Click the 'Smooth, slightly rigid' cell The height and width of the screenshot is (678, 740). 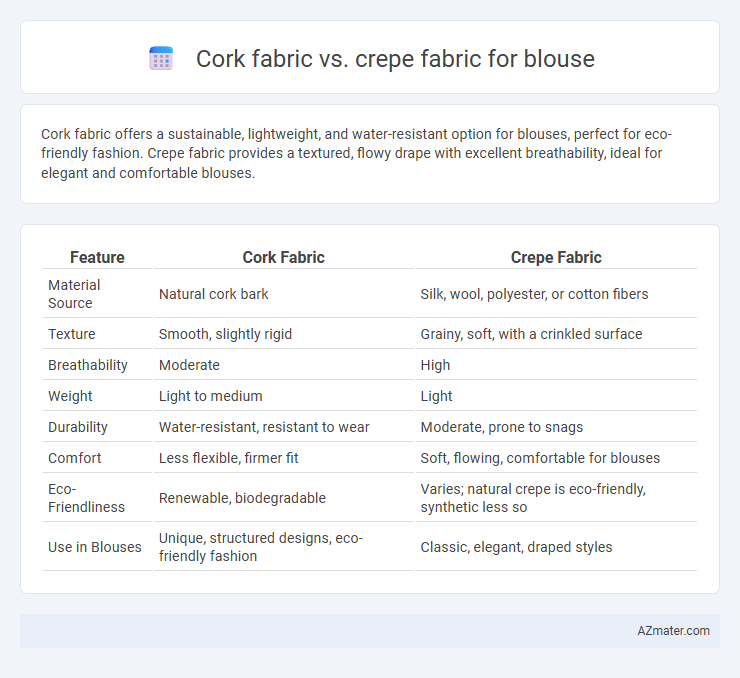pyautogui.click(x=225, y=334)
